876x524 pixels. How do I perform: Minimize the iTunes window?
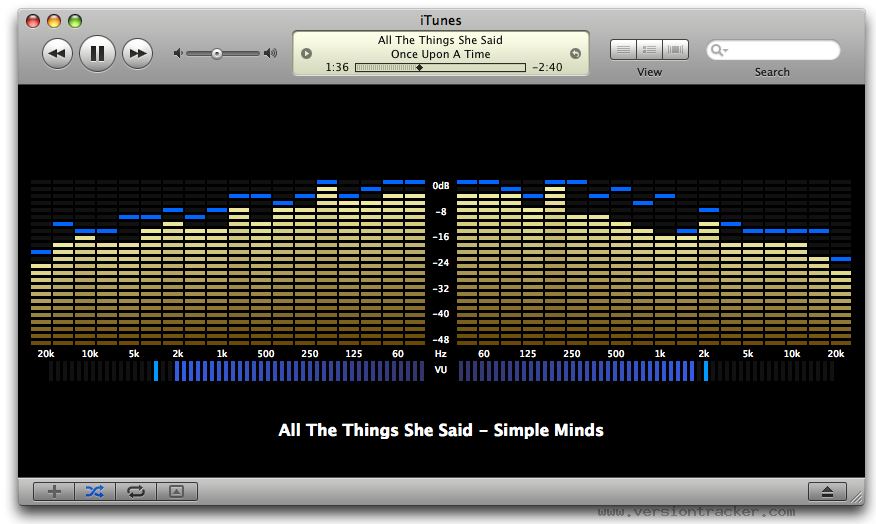click(54, 21)
